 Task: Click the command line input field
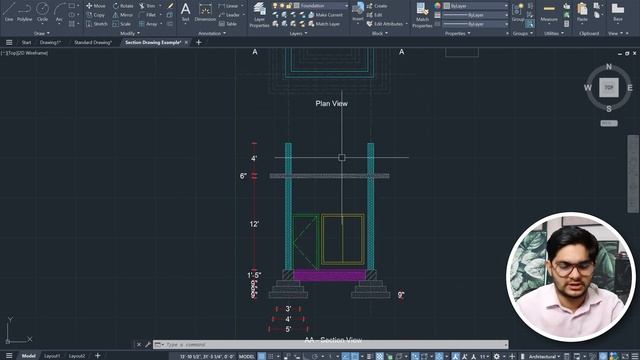[x=331, y=344]
